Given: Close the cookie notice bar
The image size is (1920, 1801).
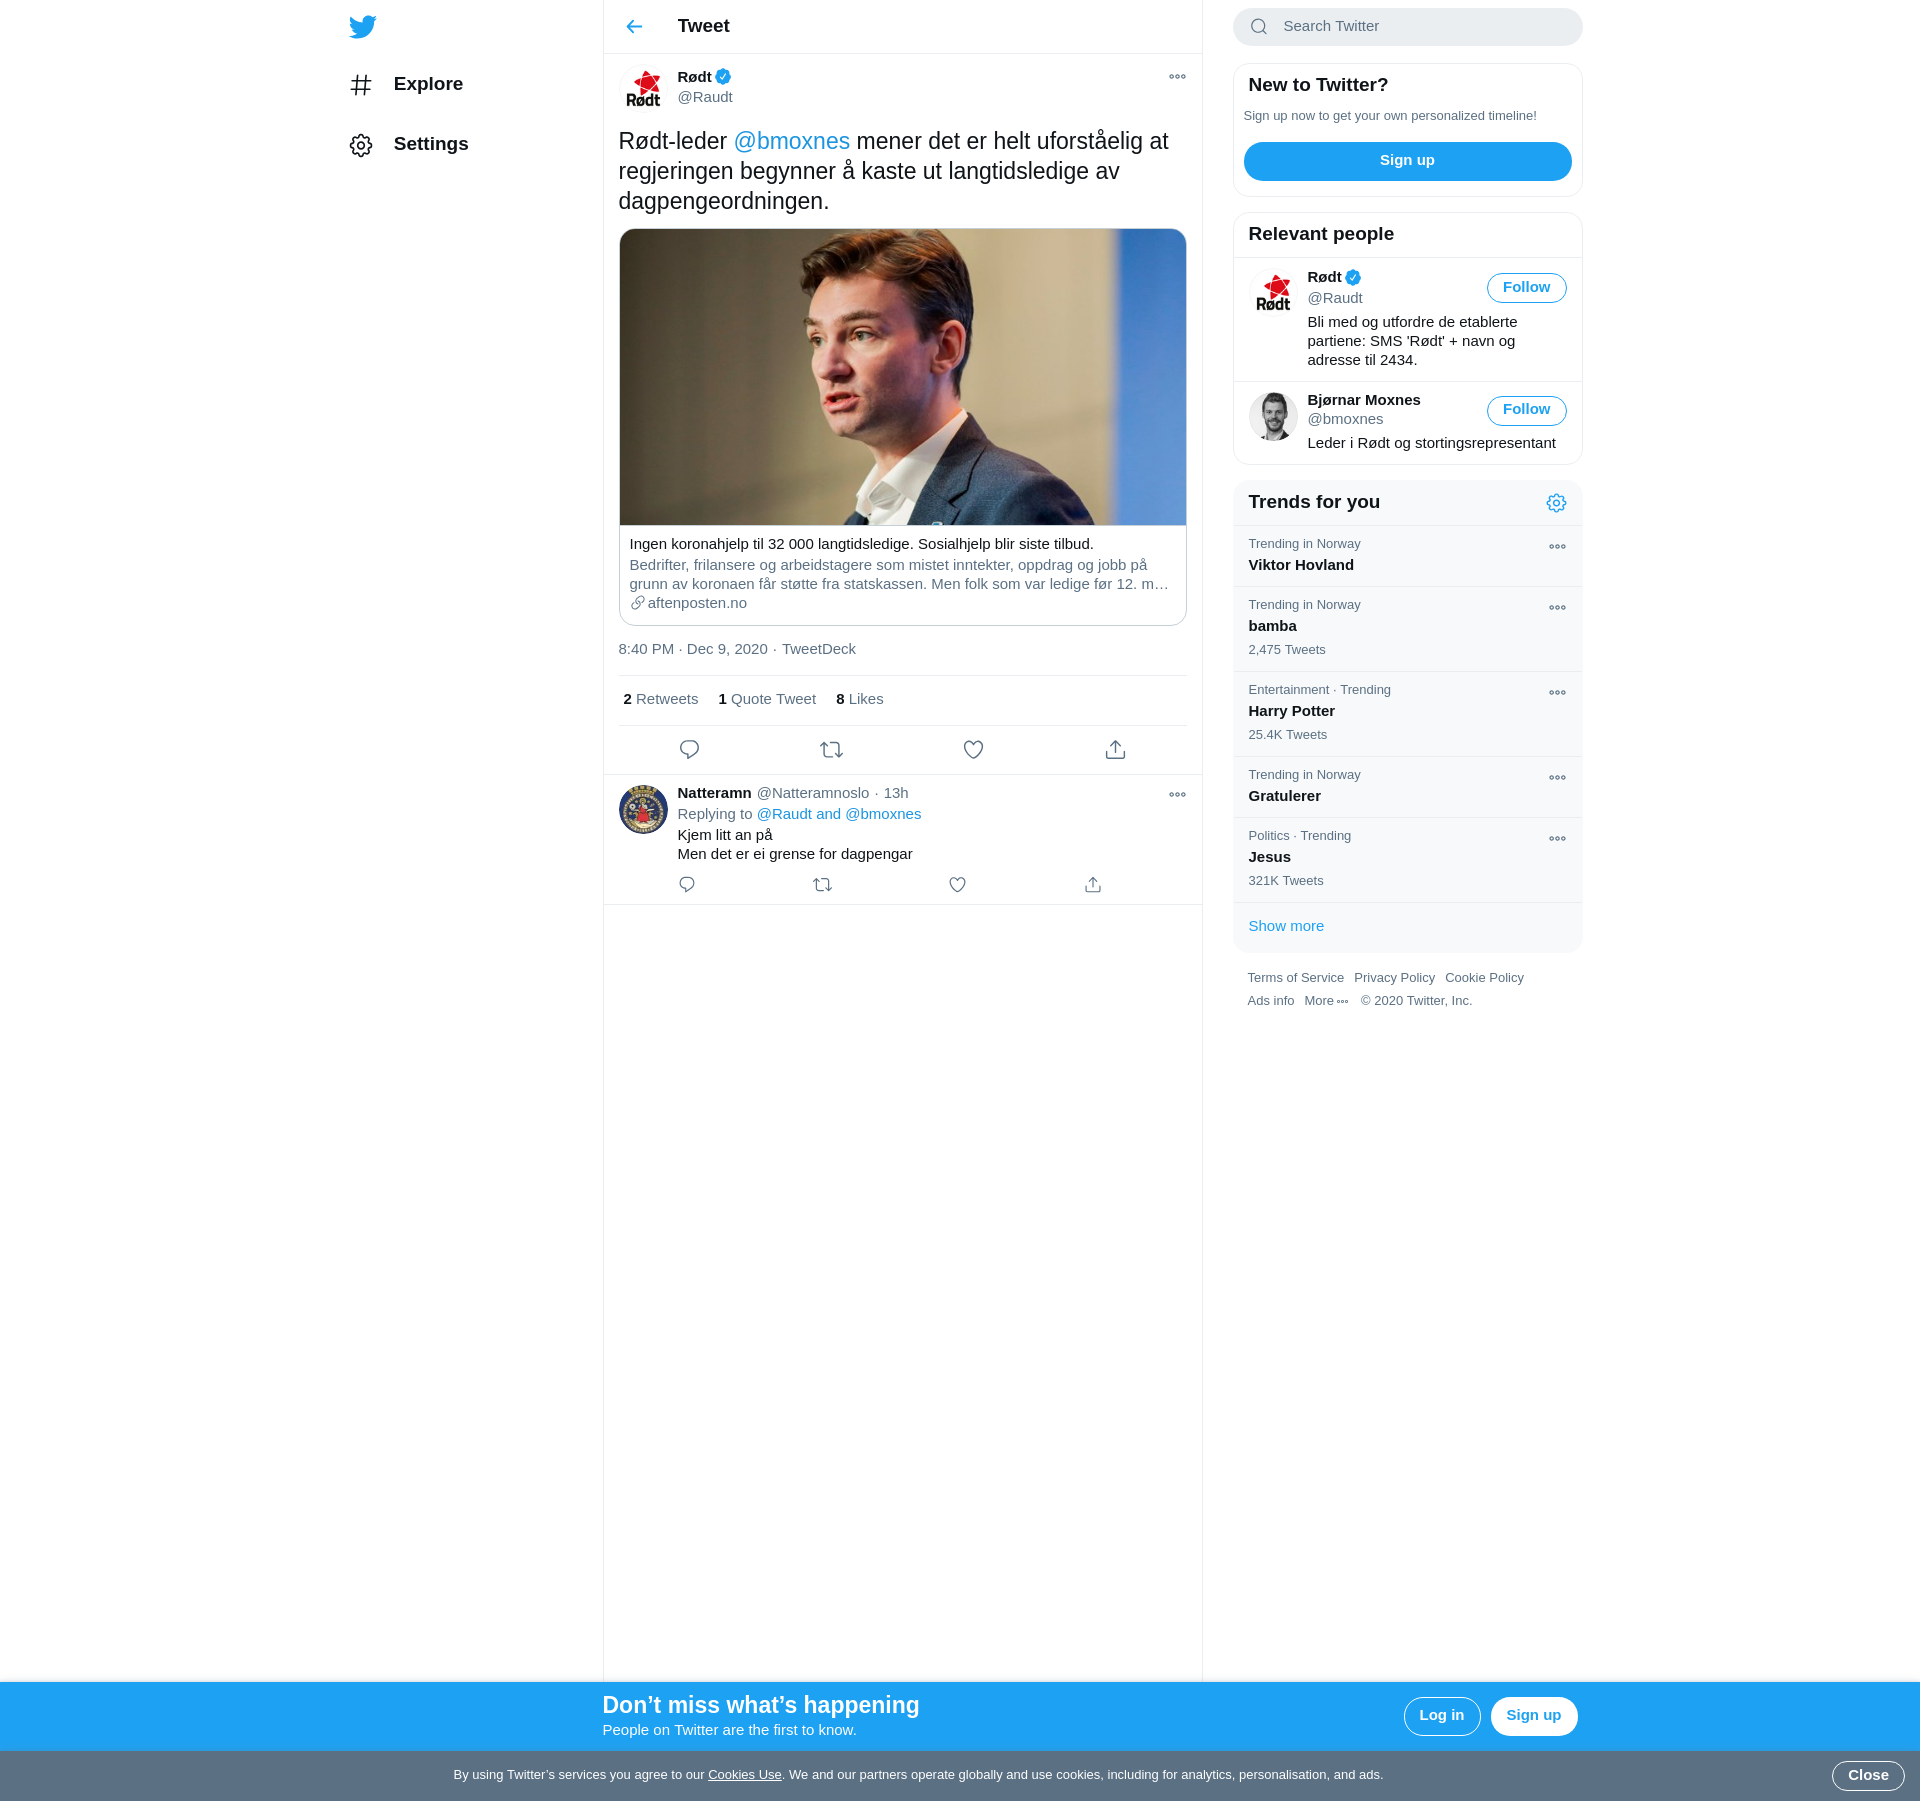Looking at the screenshot, I should 1867,1776.
